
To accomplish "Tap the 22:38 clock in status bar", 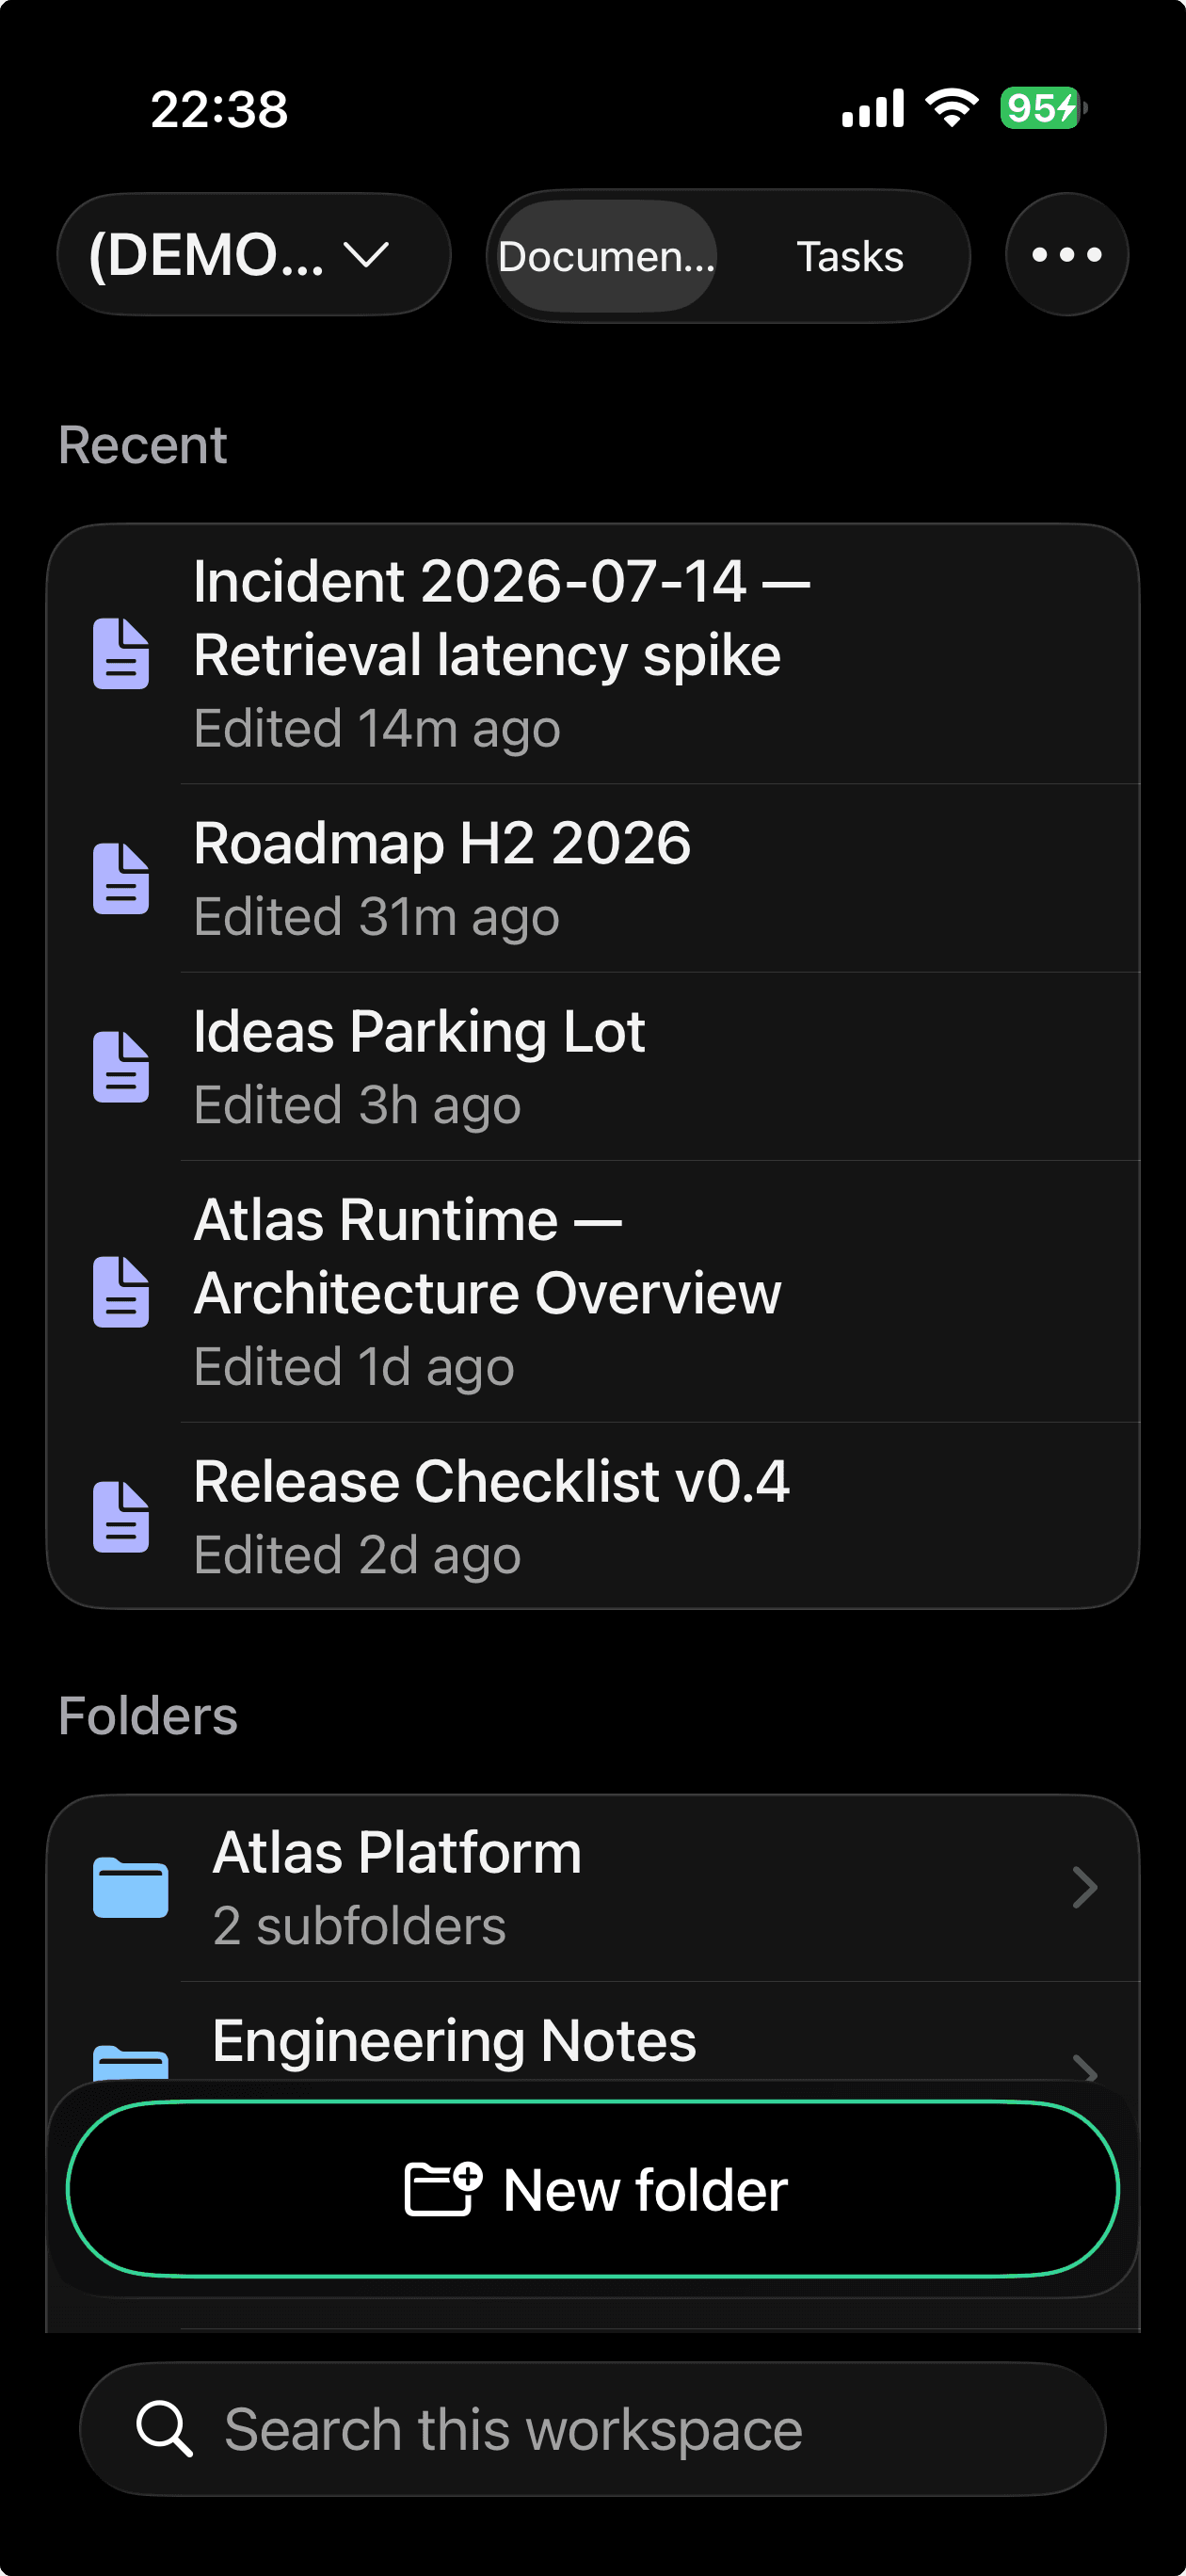I will pyautogui.click(x=219, y=109).
